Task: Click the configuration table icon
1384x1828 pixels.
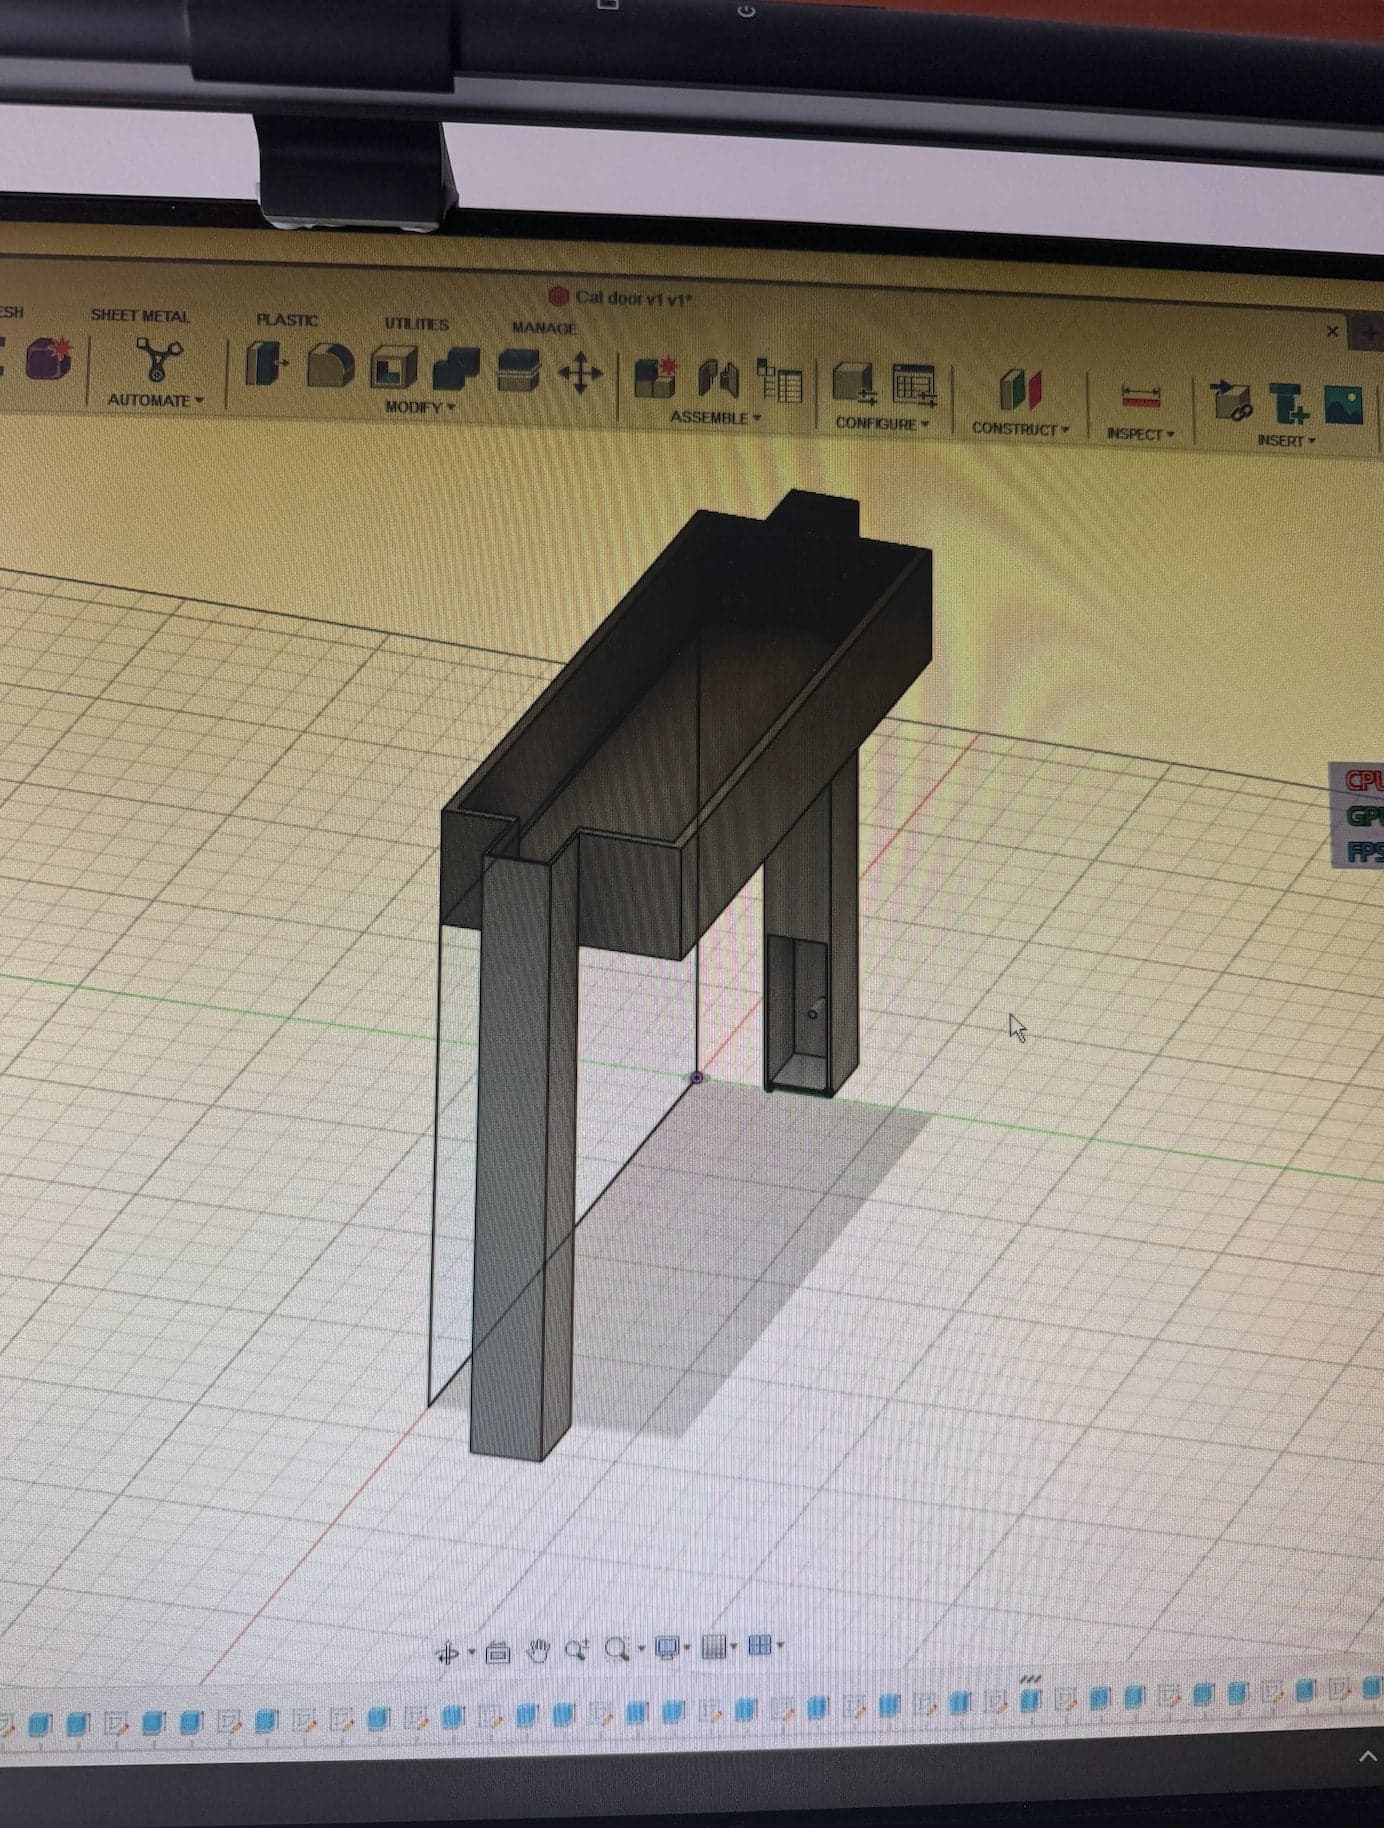Action: coord(915,387)
